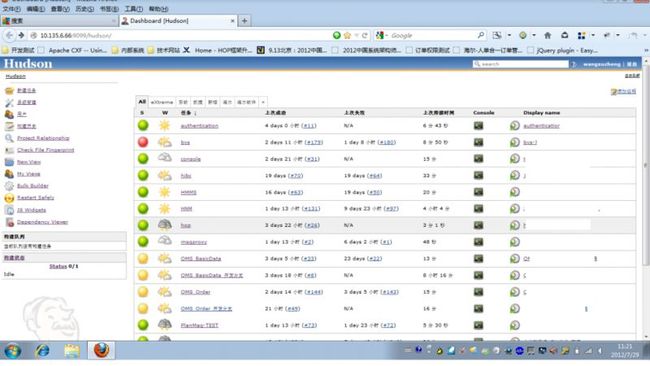Viewport: 650px width, 366px height.
Task: Open console output icon for bus row
Action: coord(478,142)
